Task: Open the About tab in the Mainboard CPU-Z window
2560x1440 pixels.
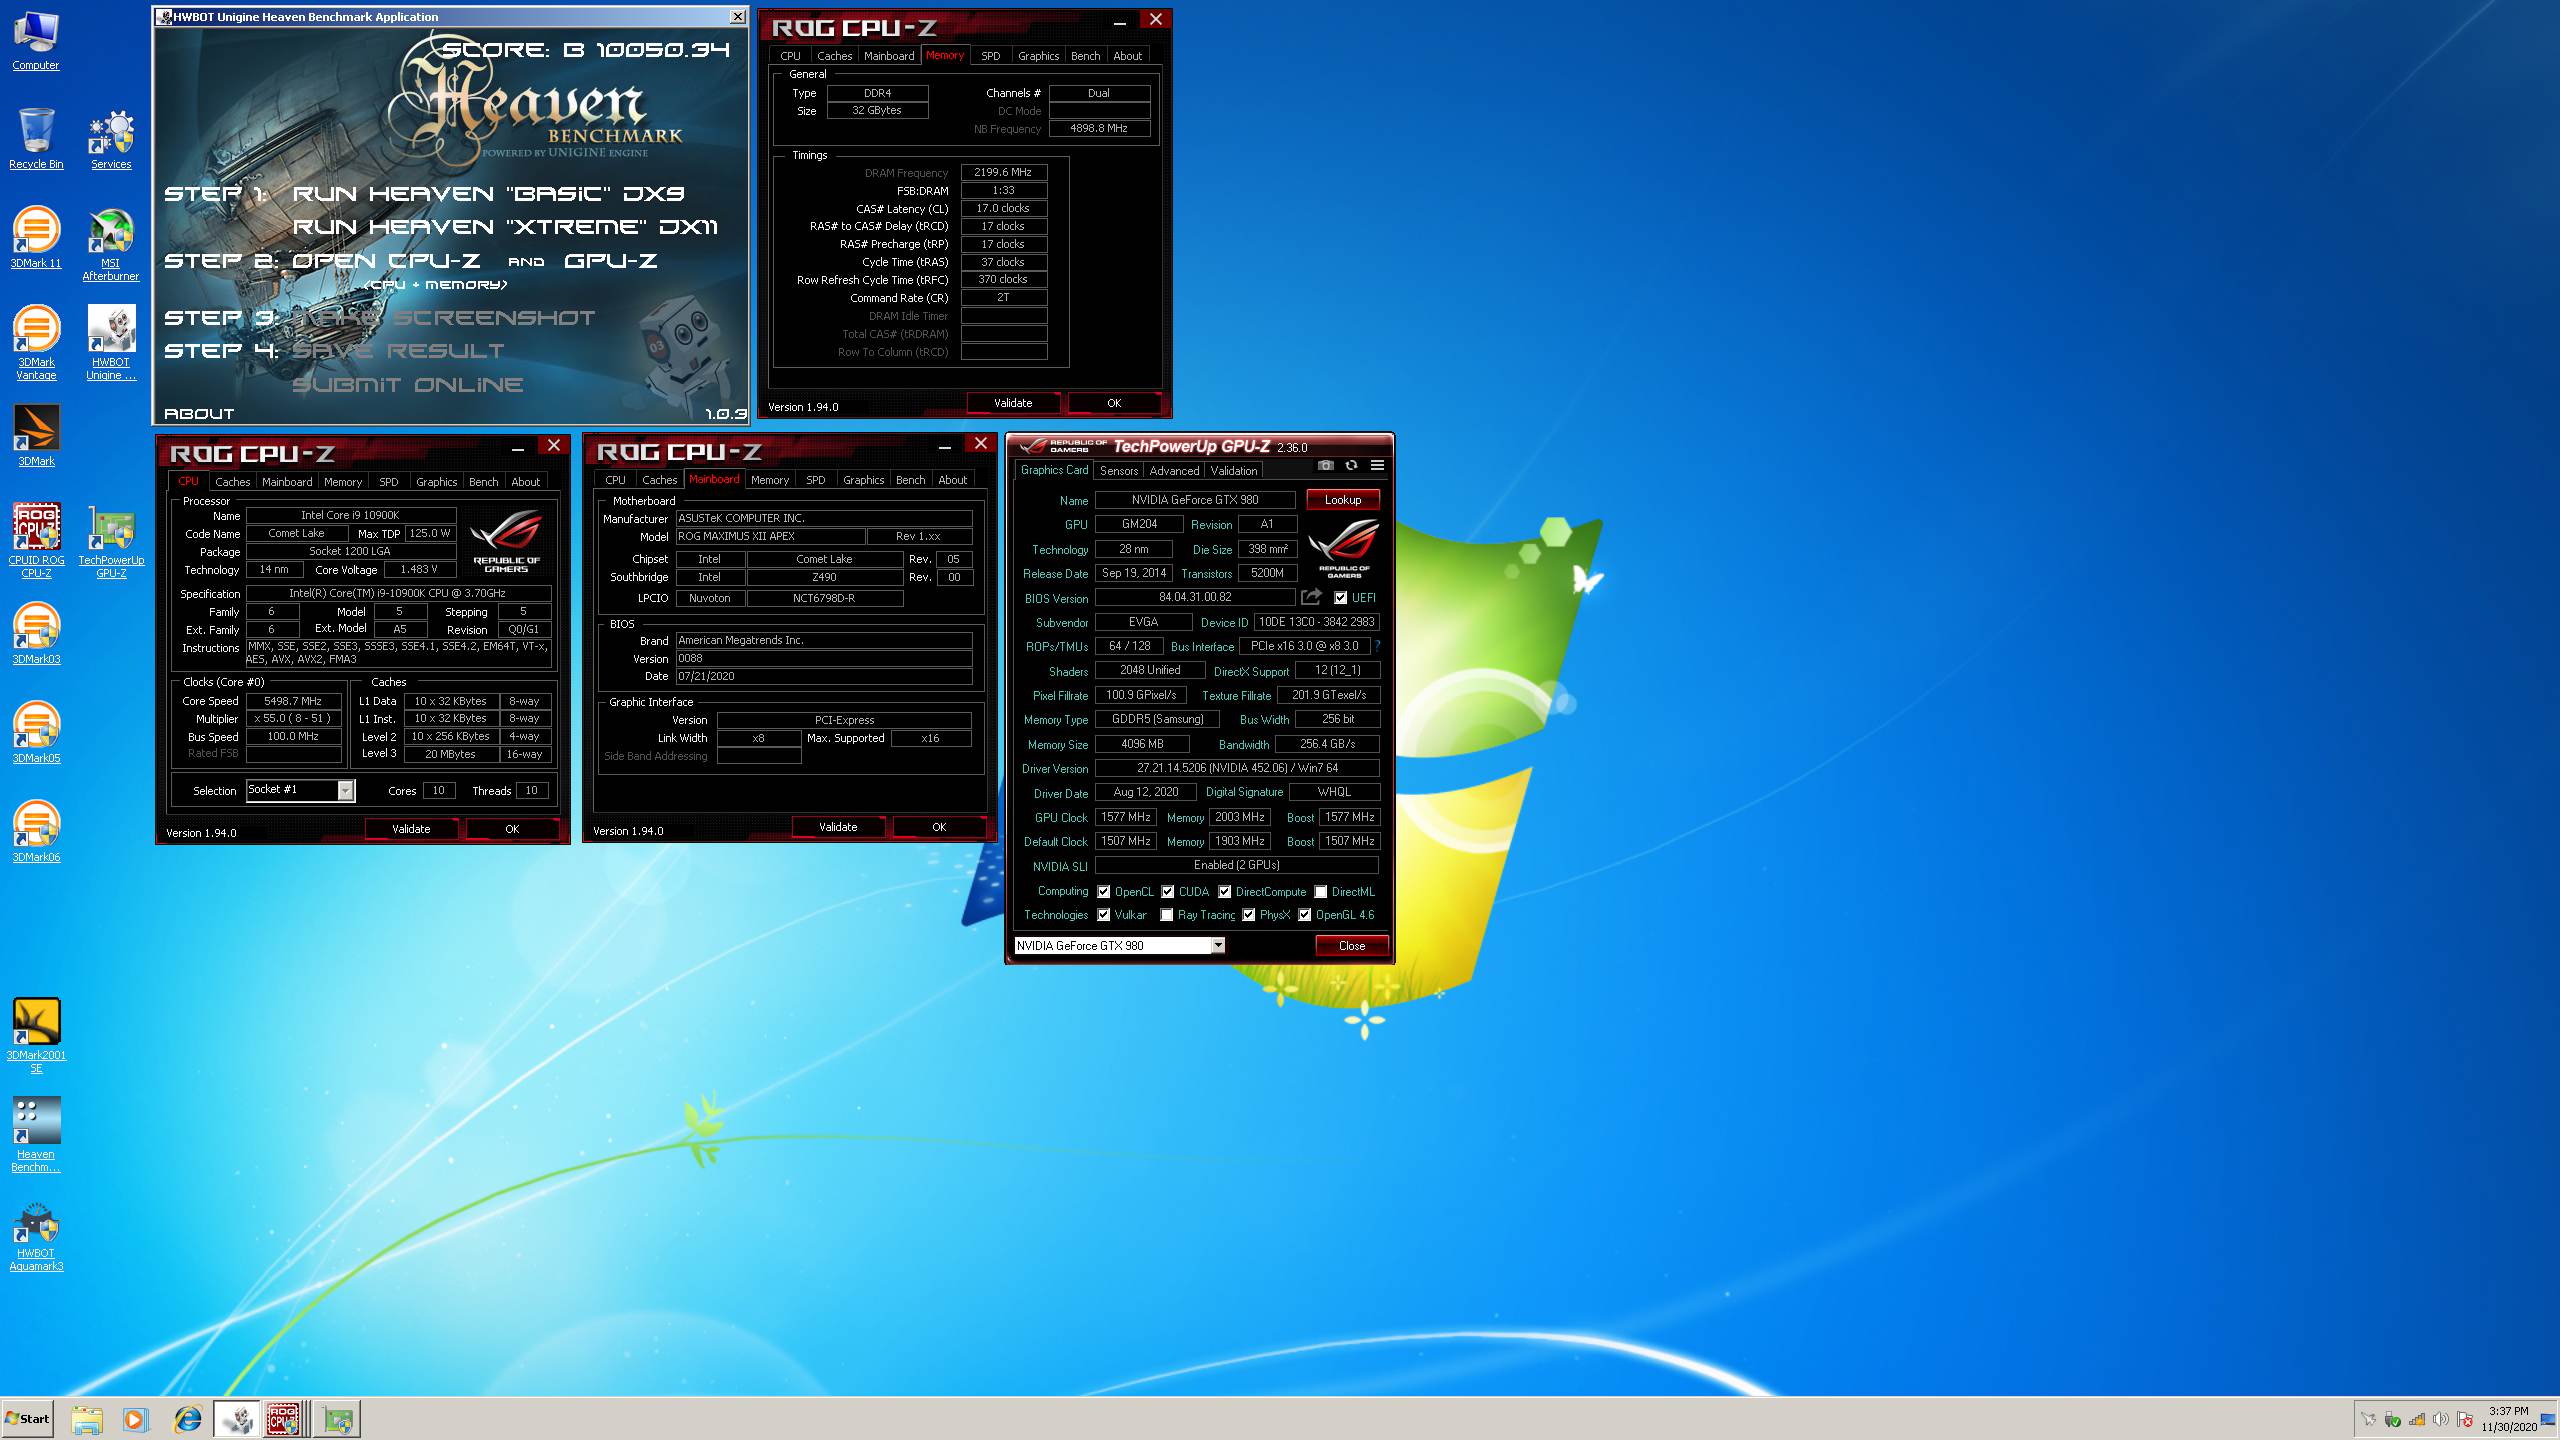Action: [x=952, y=480]
